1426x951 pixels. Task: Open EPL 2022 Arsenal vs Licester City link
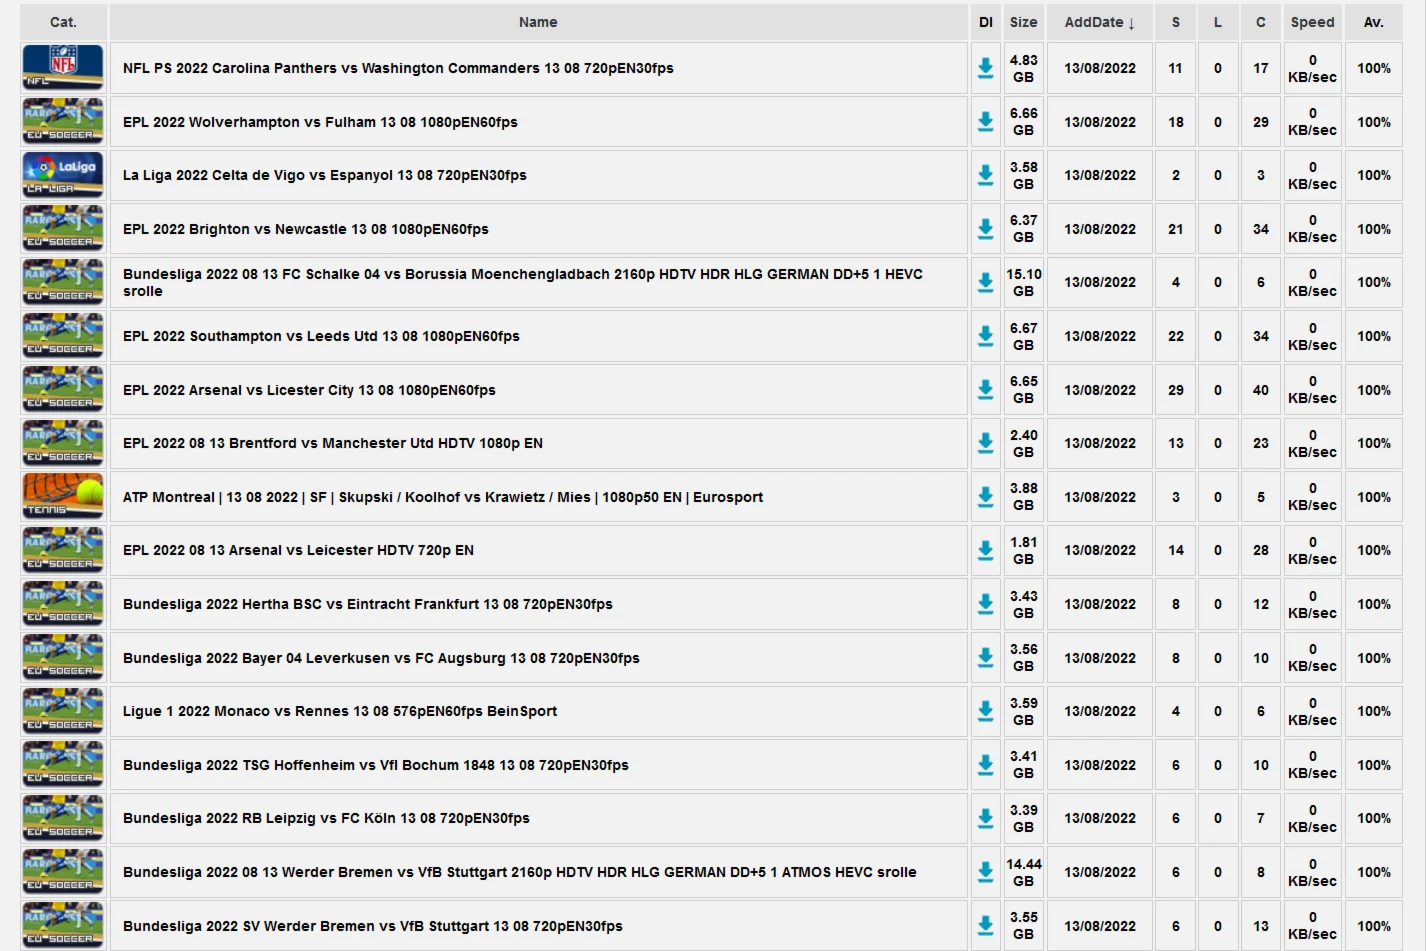pos(309,390)
